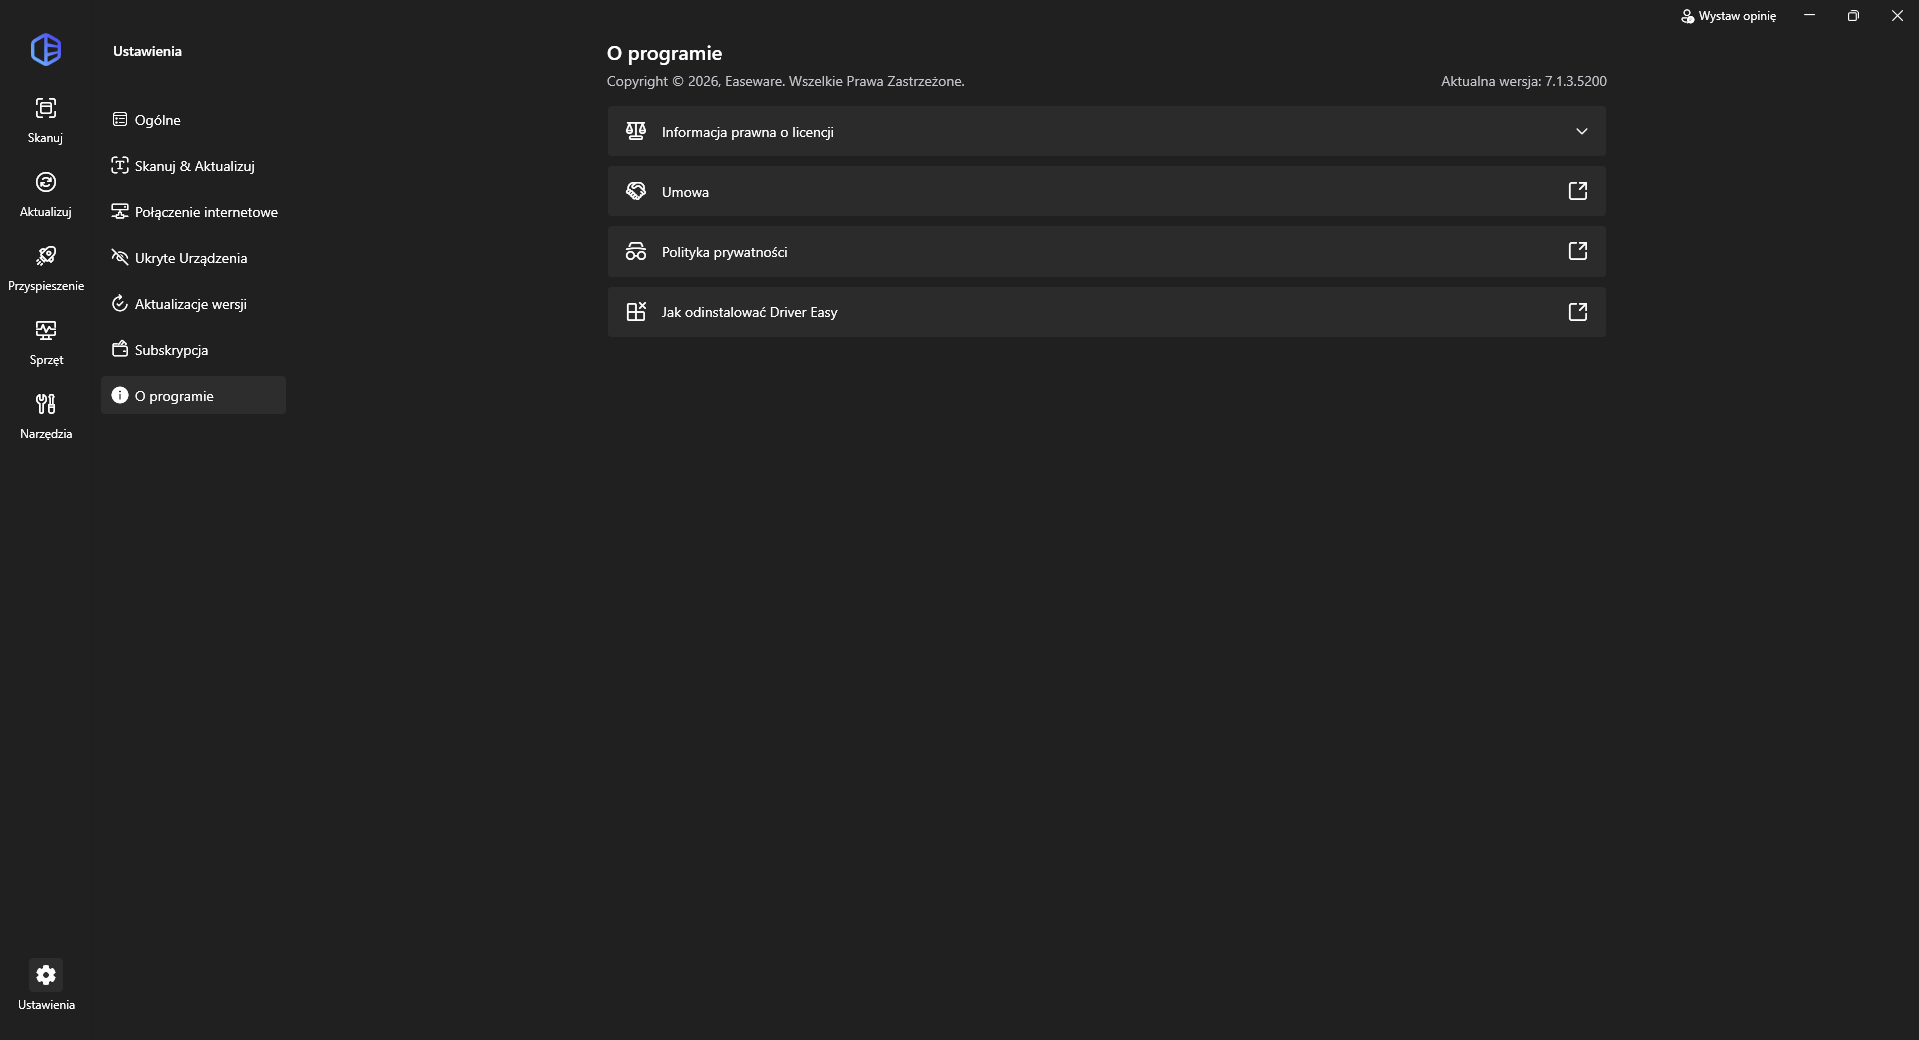Open Aktualizacje wersji settings
Screen dimensions: 1919x1040
pos(193,304)
